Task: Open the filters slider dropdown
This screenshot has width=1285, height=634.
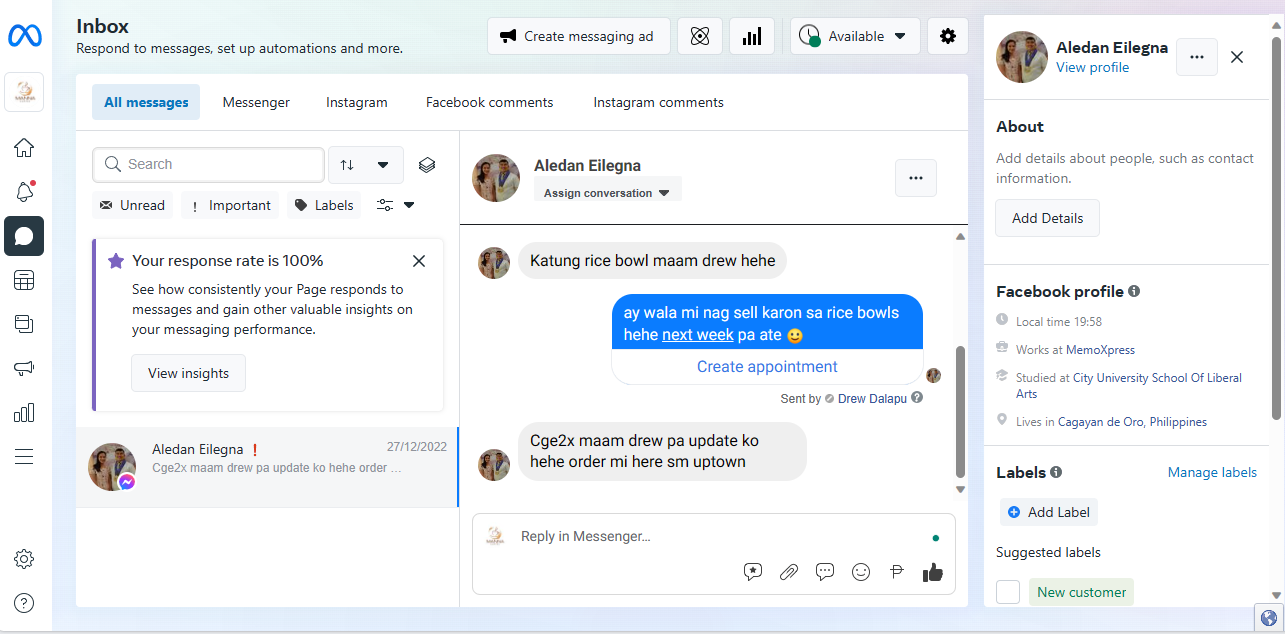Action: click(x=396, y=205)
